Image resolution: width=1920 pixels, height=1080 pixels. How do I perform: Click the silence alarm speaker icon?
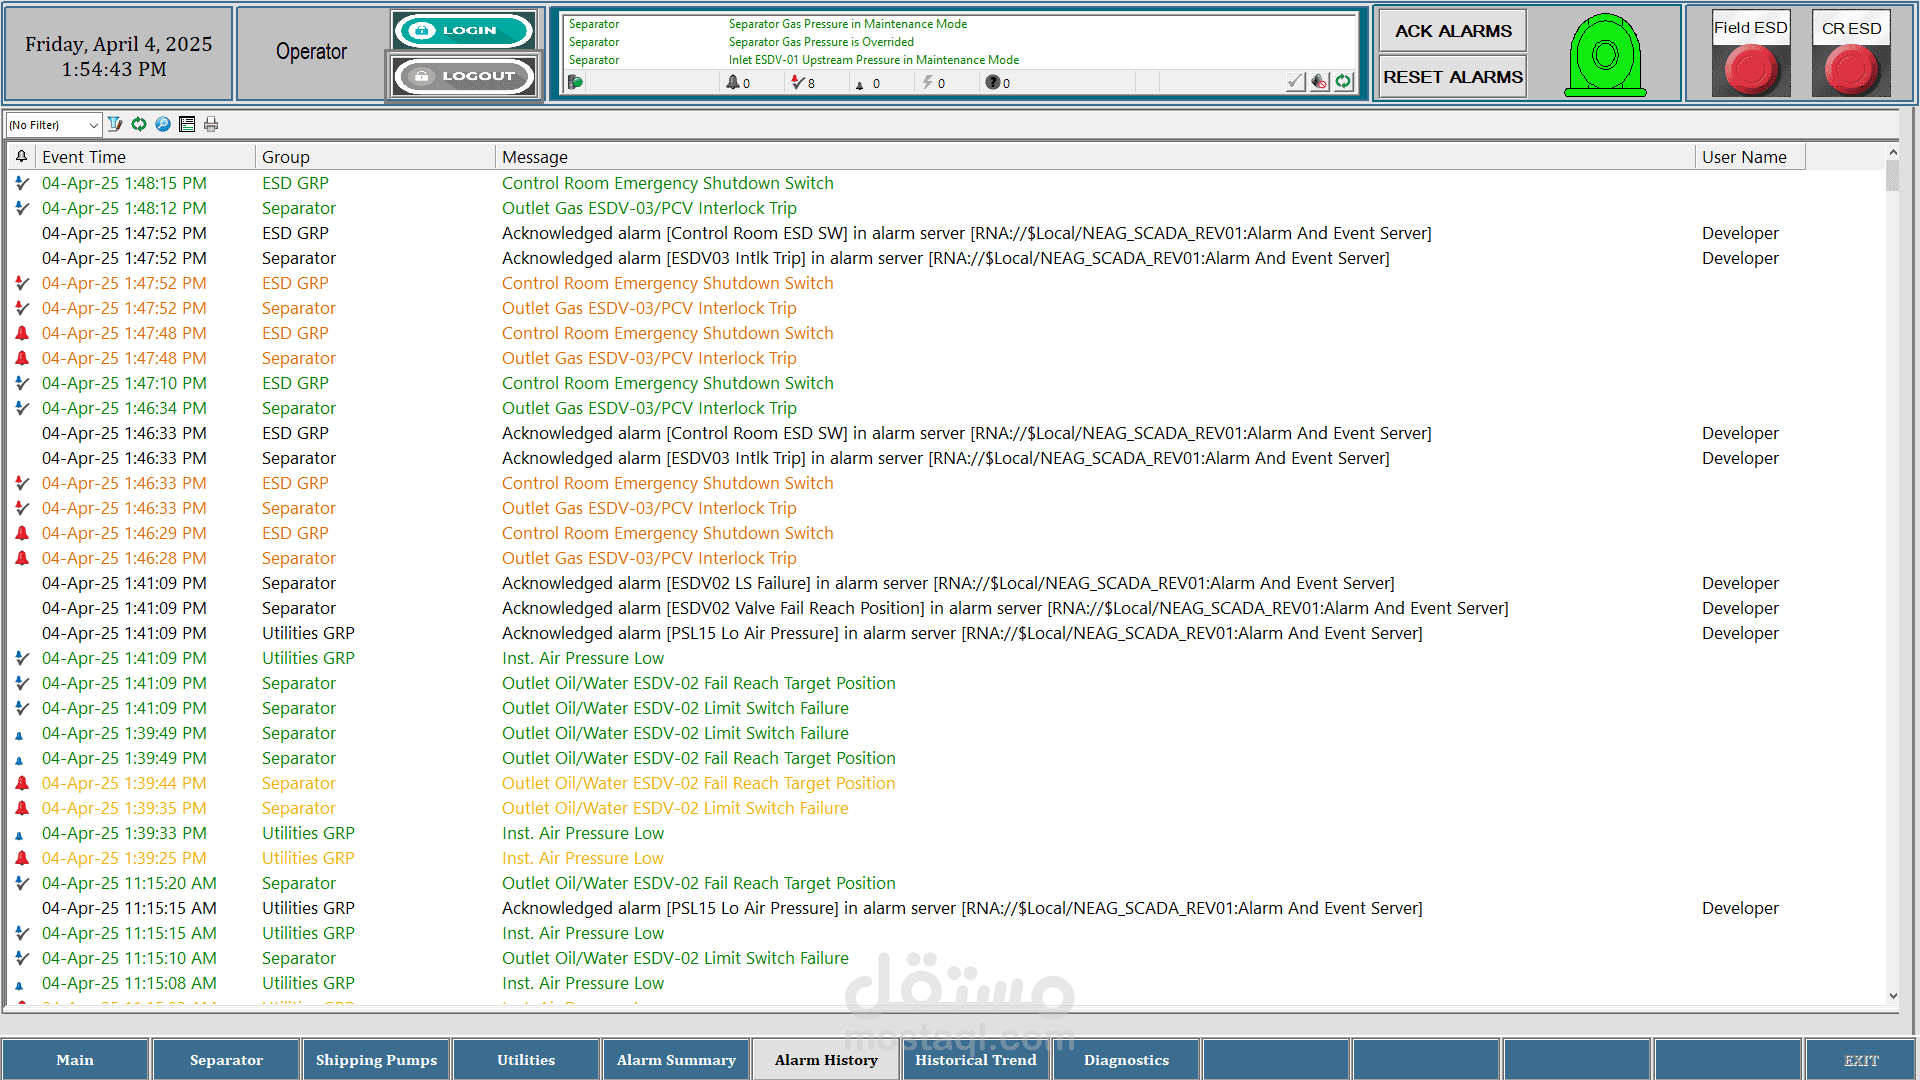(1320, 82)
